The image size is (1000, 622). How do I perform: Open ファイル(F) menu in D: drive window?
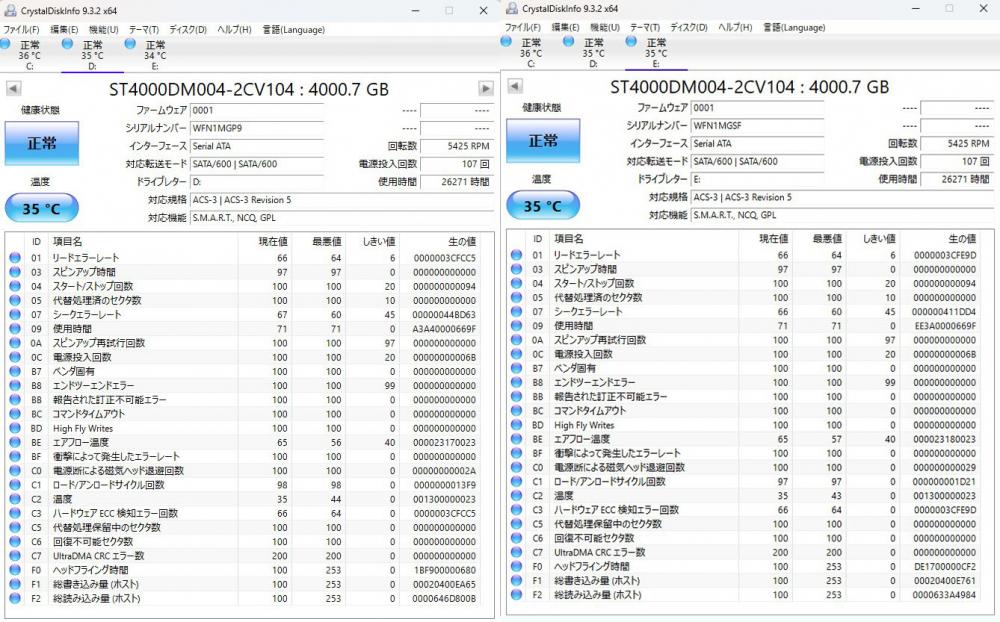point(21,29)
